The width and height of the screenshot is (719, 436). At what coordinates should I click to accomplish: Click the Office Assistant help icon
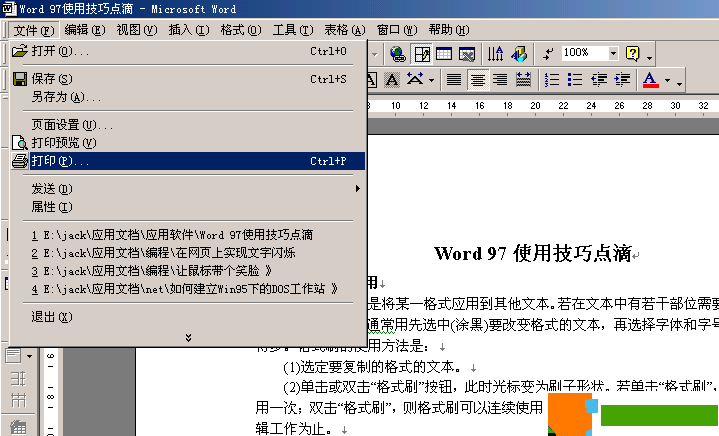coord(633,54)
